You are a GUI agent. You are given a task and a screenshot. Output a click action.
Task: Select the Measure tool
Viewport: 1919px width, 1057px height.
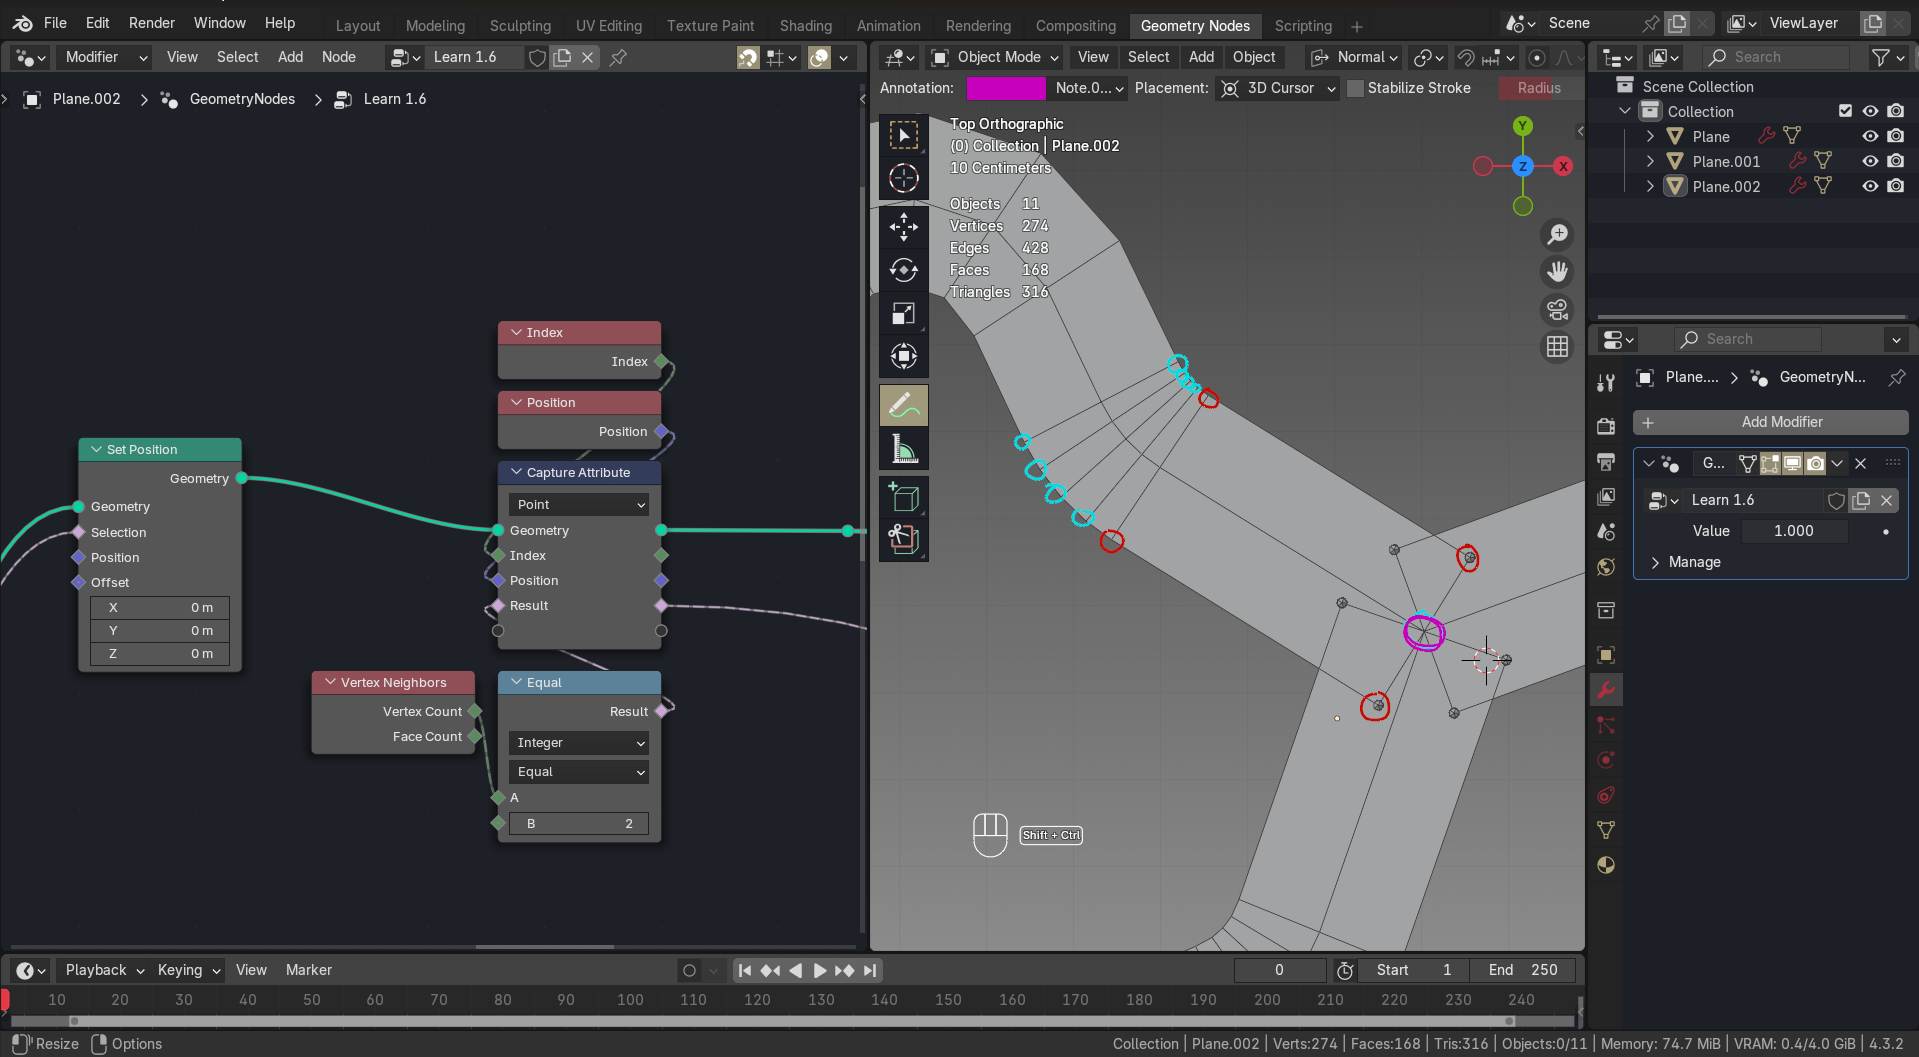pos(903,449)
